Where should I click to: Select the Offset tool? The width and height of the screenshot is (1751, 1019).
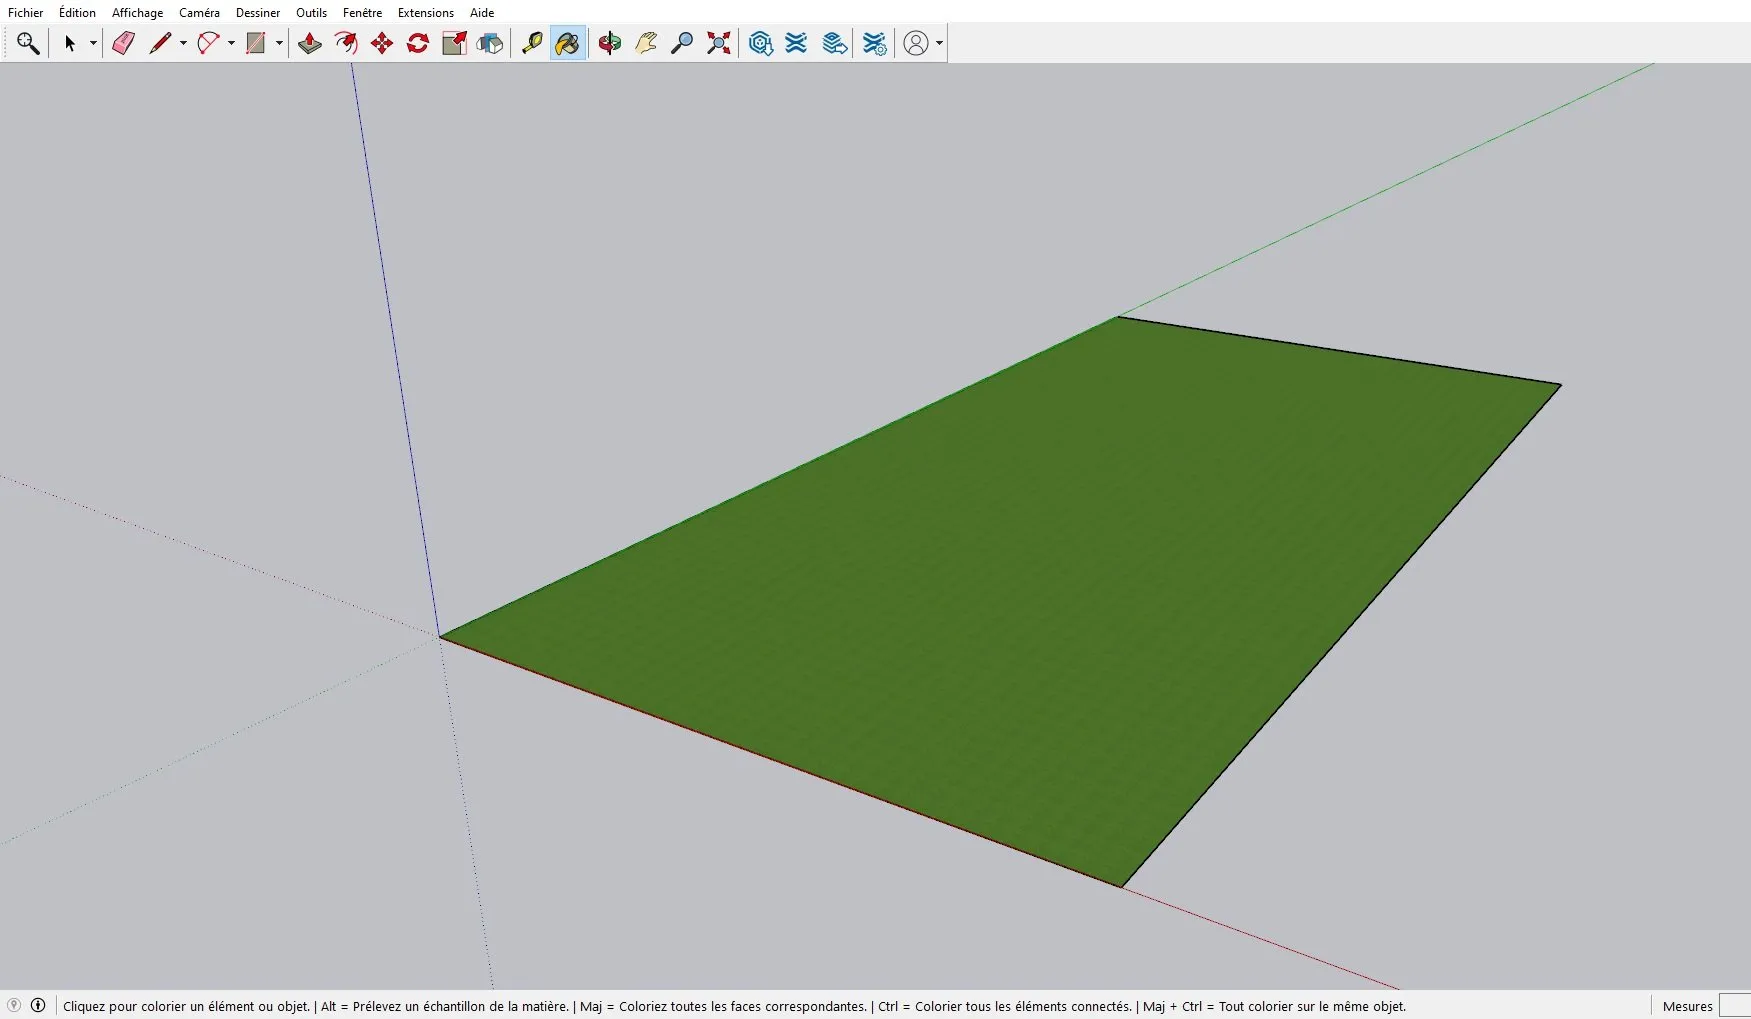tap(346, 43)
